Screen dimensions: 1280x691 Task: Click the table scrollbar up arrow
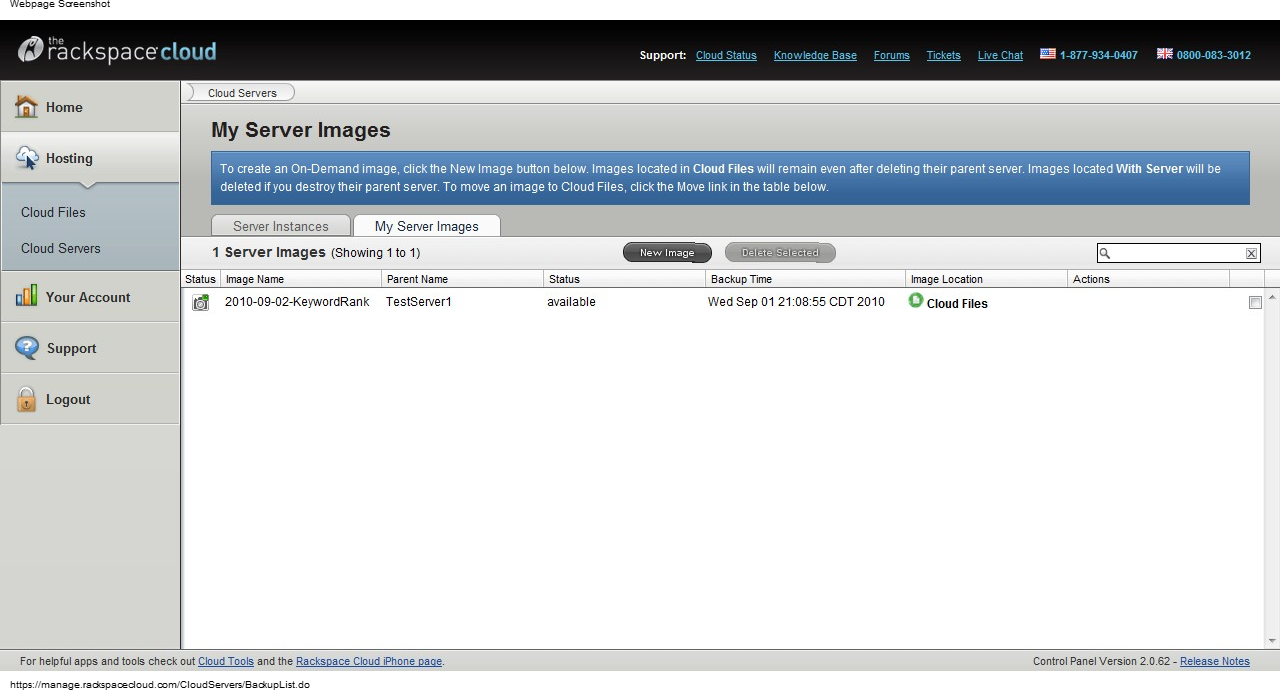[1272, 297]
